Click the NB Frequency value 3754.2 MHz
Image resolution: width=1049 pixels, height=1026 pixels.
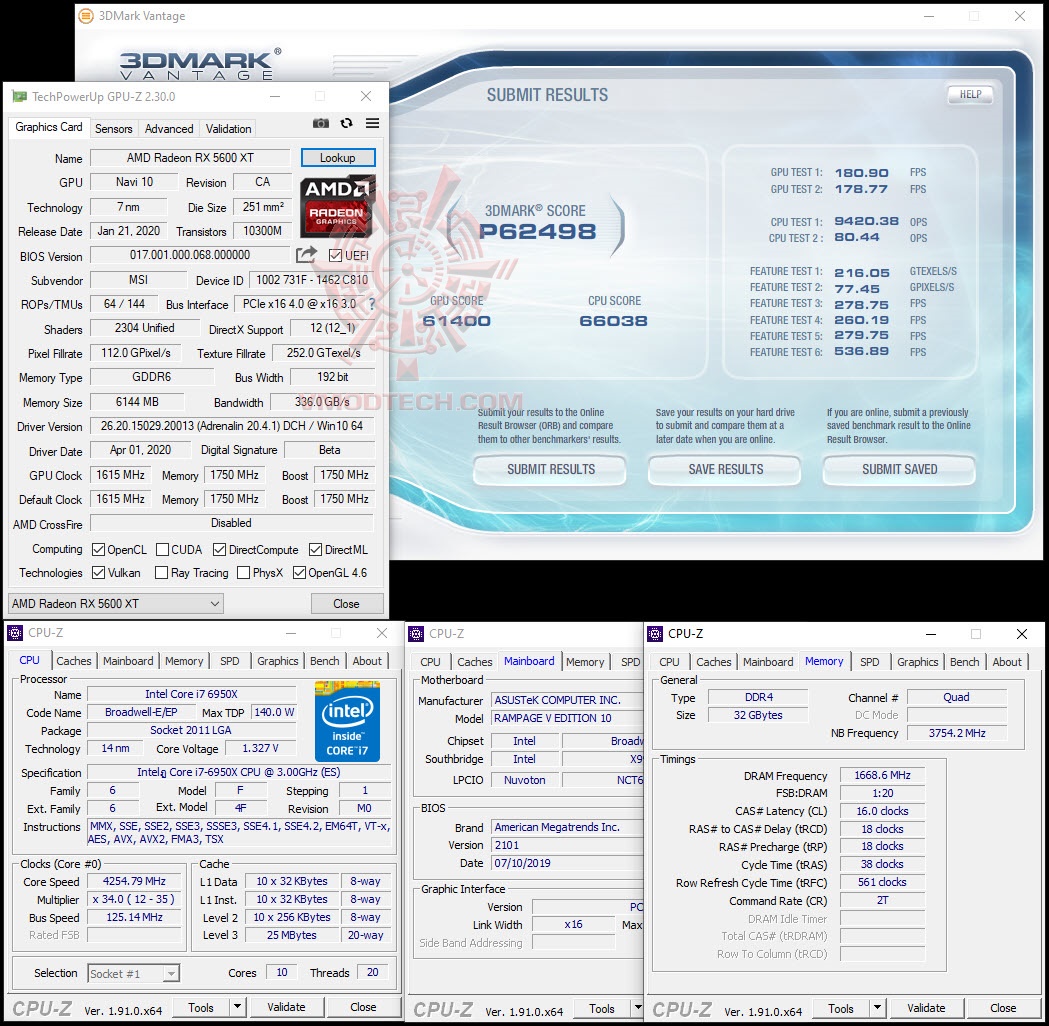[x=957, y=733]
